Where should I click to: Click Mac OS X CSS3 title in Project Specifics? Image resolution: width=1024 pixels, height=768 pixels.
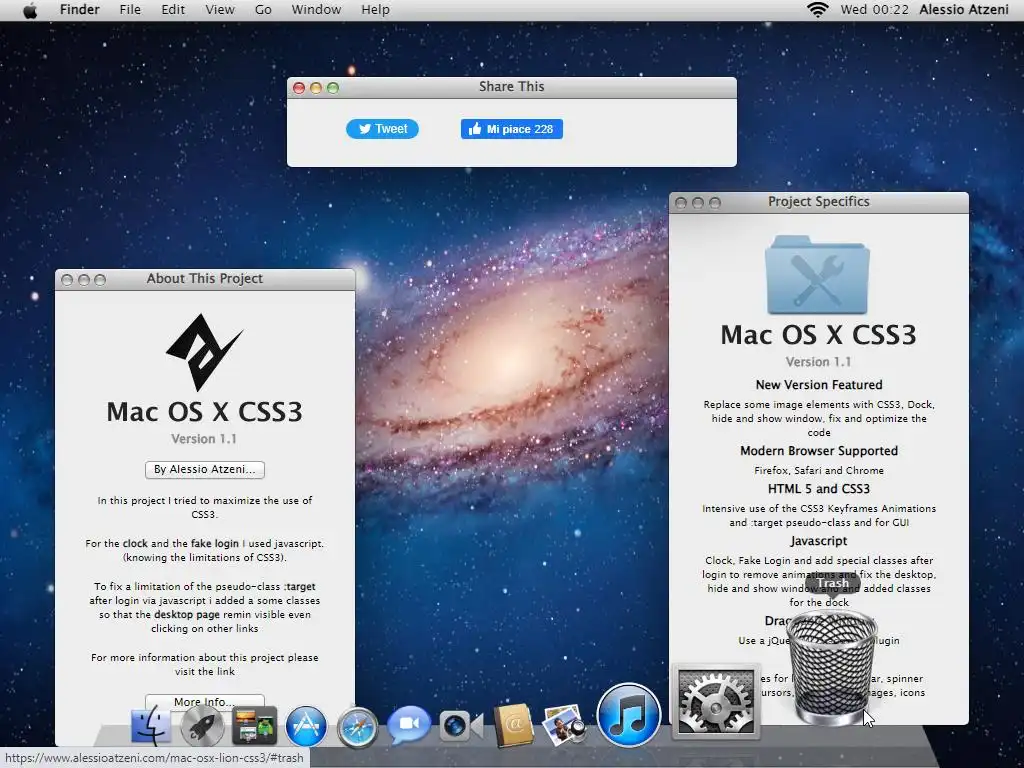point(819,334)
